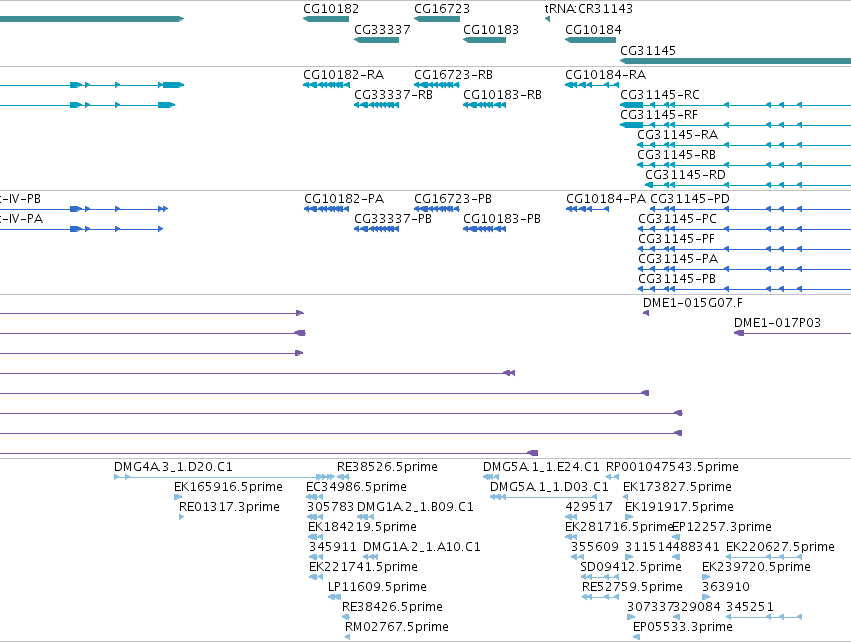Click the DMG5A.1_1.E24.C1 label
The height and width of the screenshot is (642, 851).
(541, 467)
